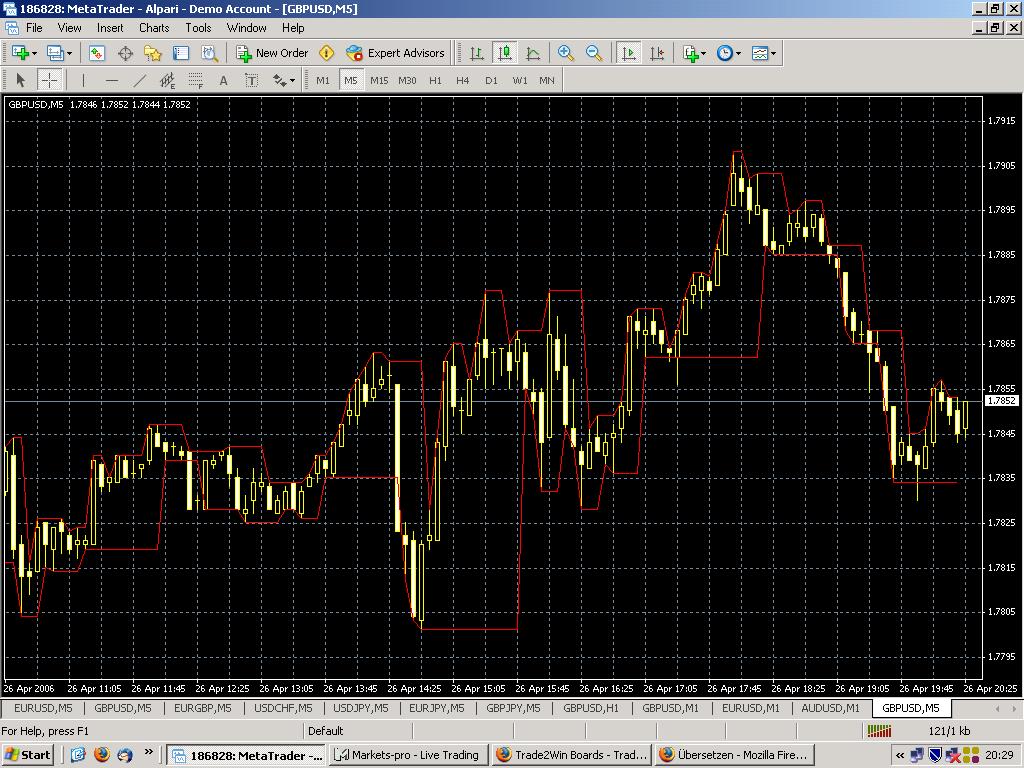Open the Strategy Tester magnifier icon

coord(209,54)
